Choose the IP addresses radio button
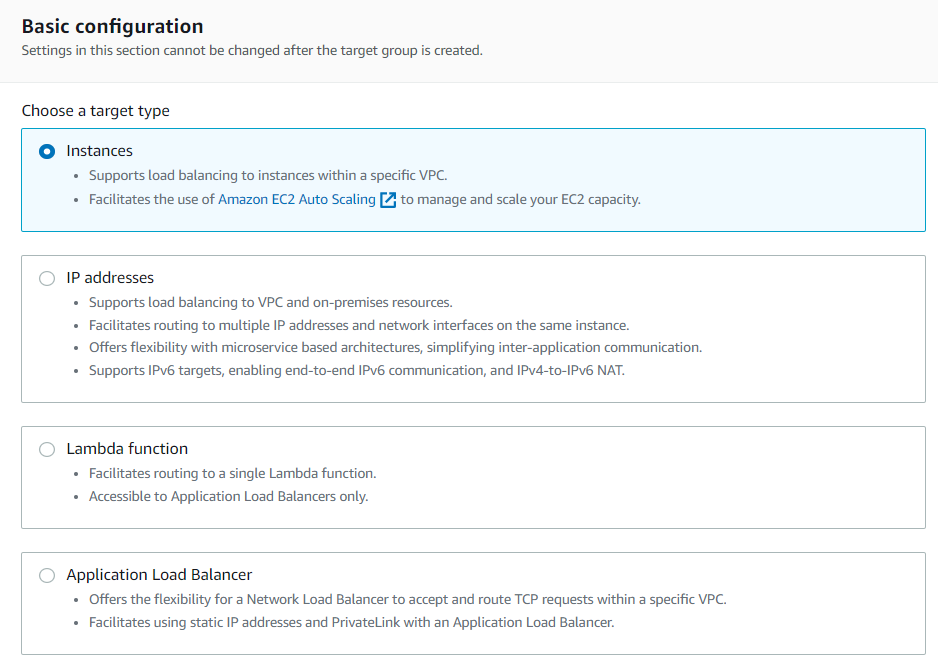 point(47,278)
